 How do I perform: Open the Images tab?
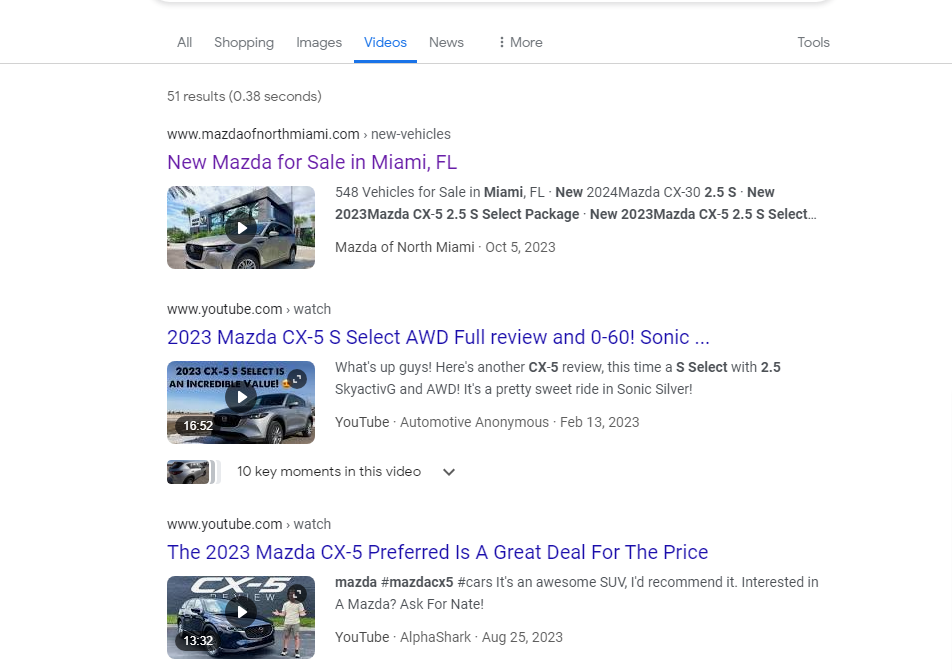pos(319,43)
